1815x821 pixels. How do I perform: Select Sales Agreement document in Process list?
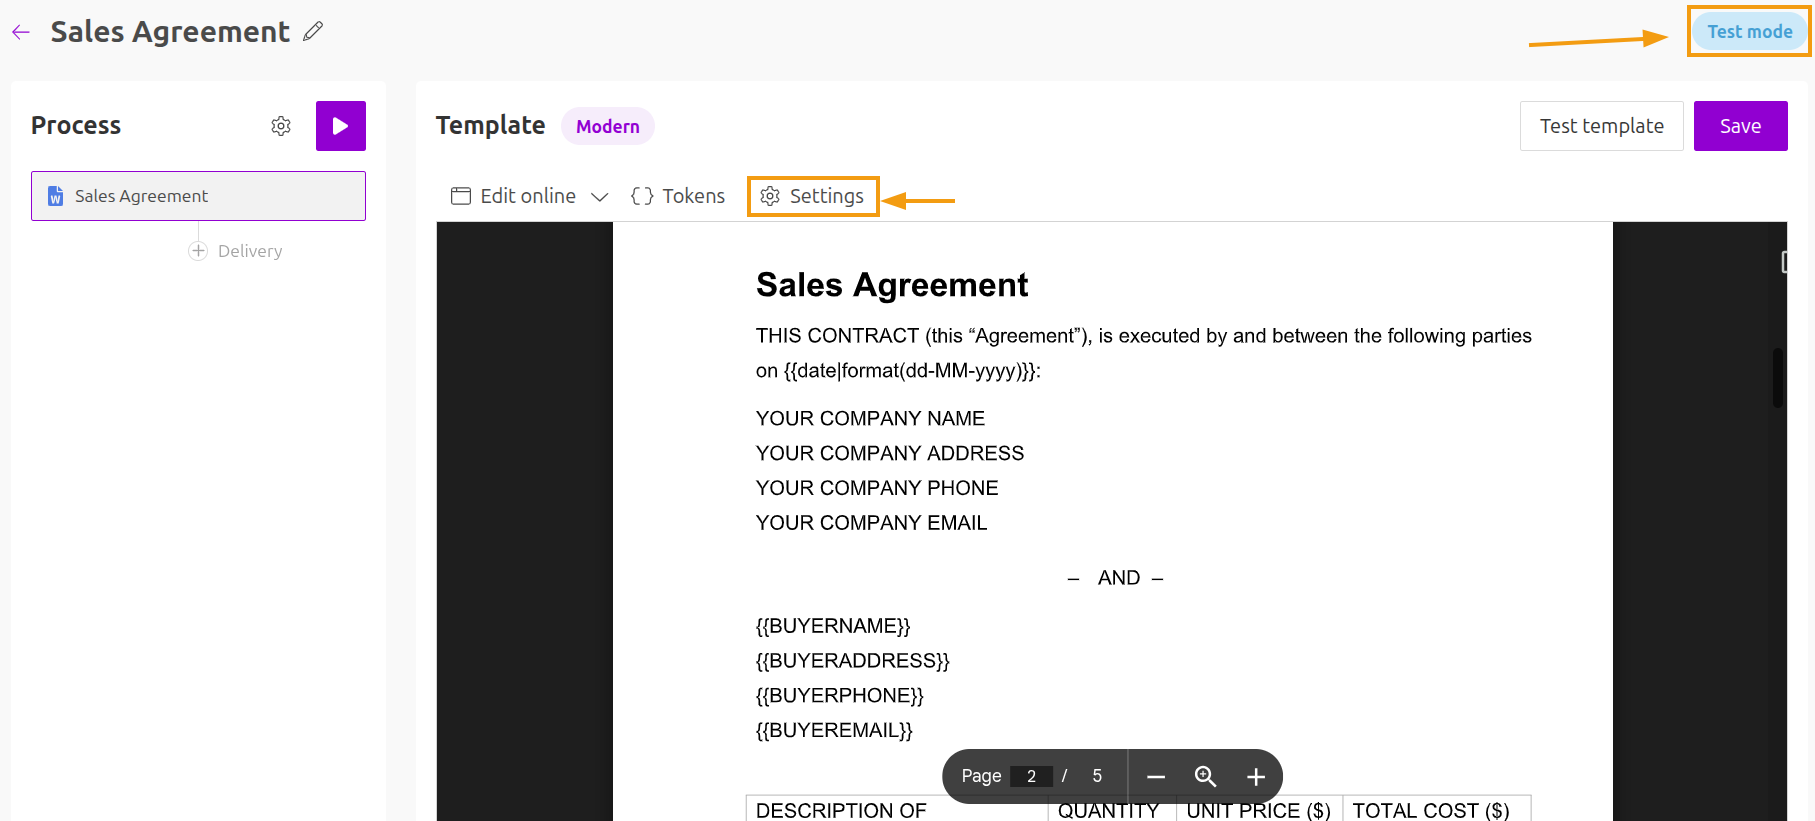pos(198,197)
